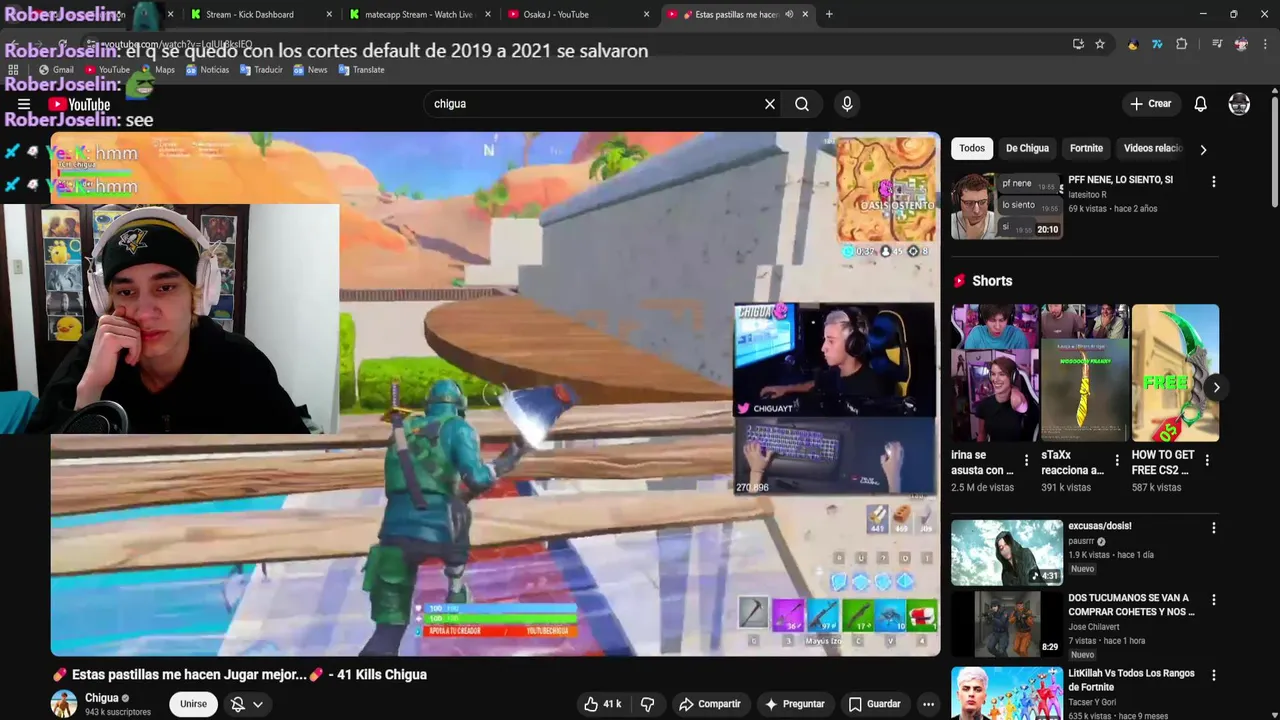The image size is (1280, 720).
Task: Open Gmail bookmark
Action: [x=56, y=70]
